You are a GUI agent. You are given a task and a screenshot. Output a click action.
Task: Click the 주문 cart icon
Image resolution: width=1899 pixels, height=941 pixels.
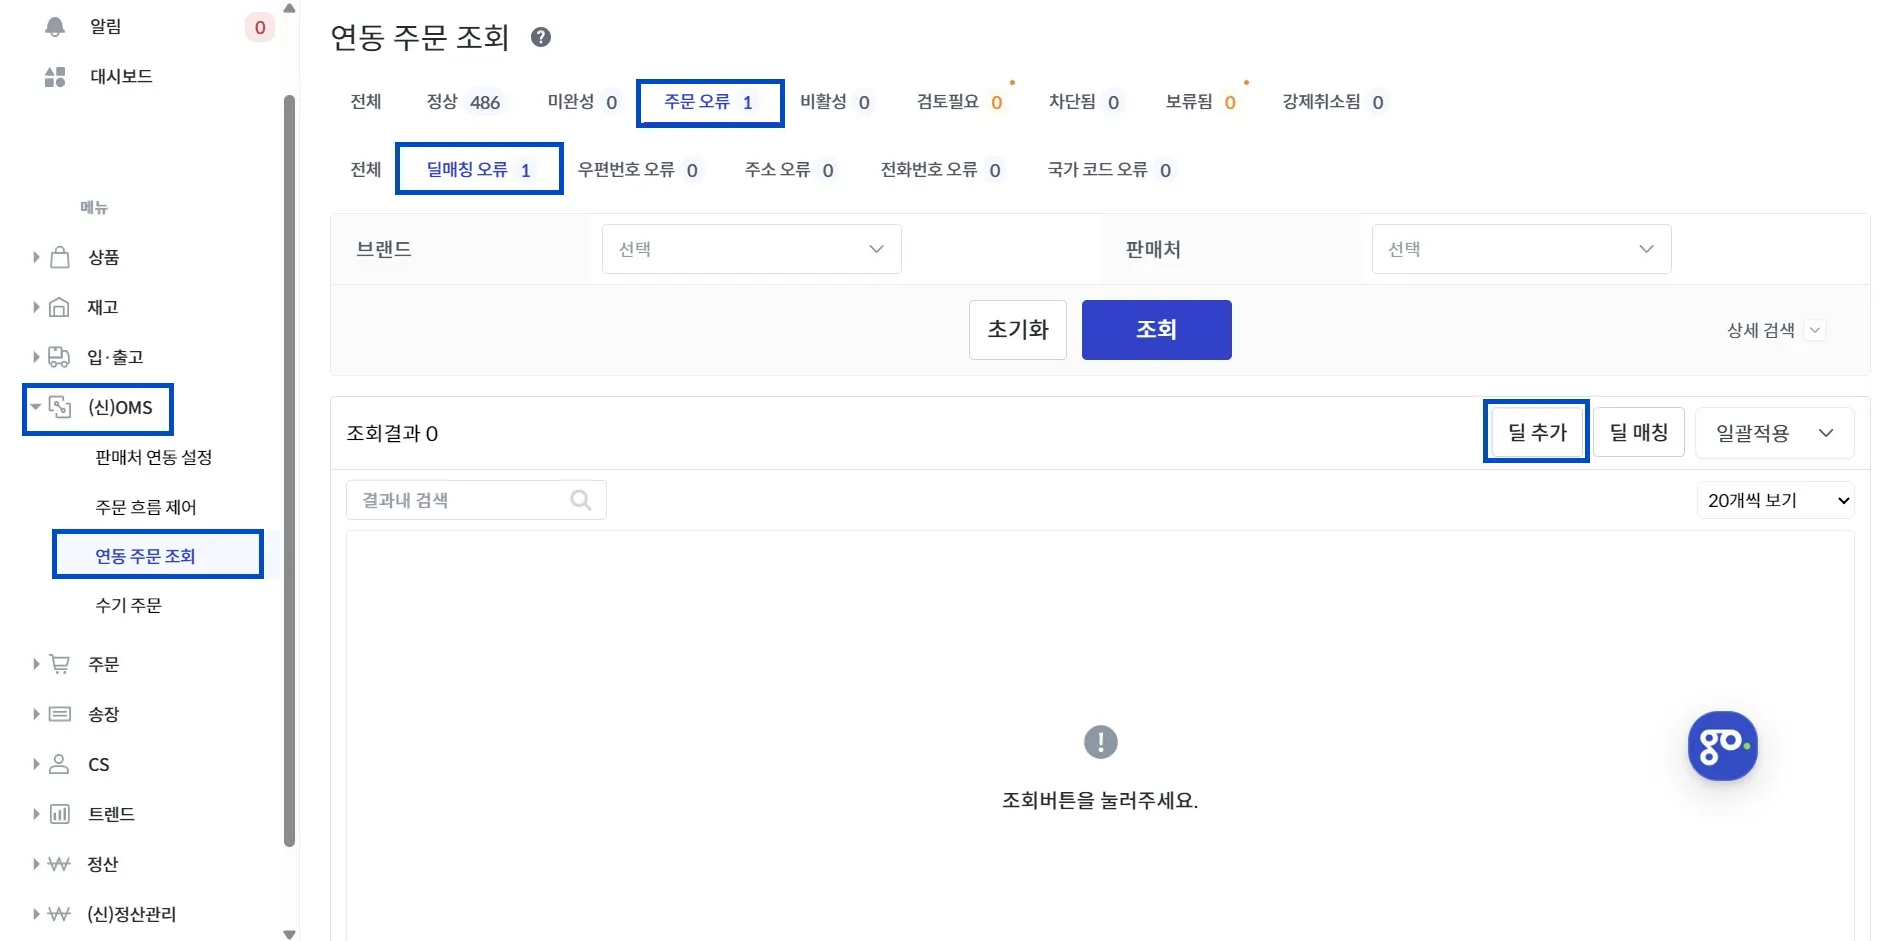click(x=60, y=664)
